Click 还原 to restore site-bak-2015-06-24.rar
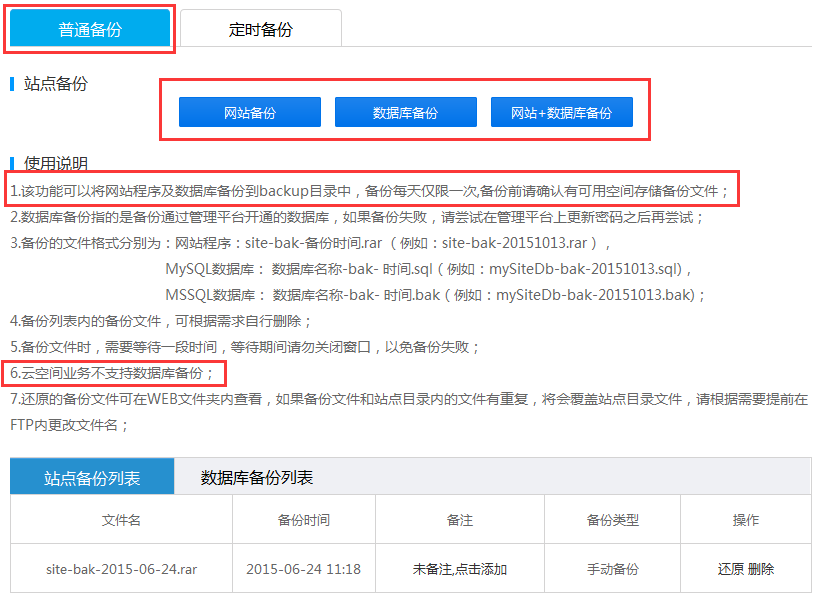822x602 pixels. click(x=730, y=569)
